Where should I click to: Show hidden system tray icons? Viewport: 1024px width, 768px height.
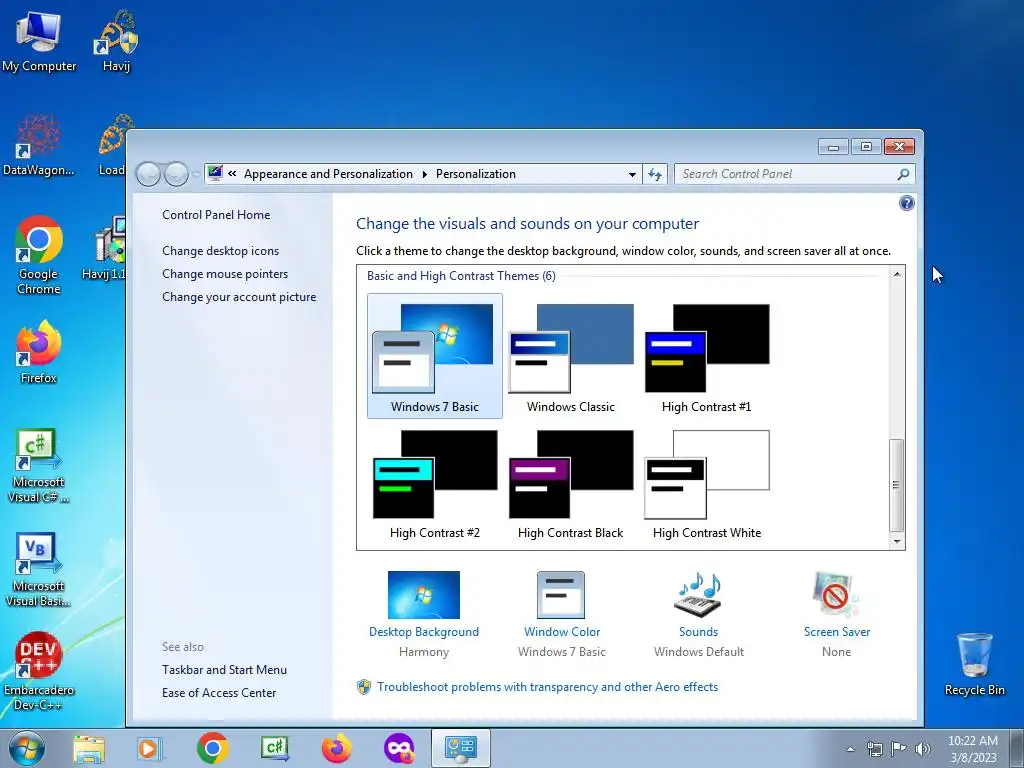tap(850, 749)
